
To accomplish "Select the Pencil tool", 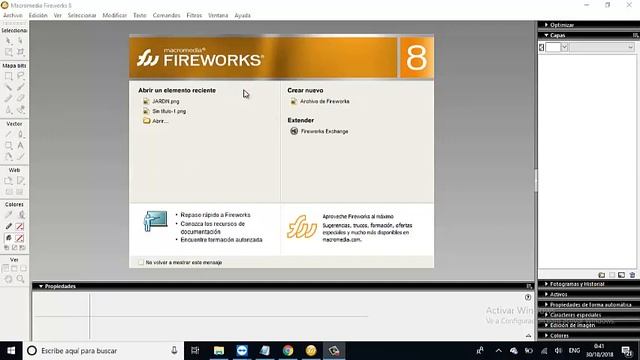I will click(9, 98).
